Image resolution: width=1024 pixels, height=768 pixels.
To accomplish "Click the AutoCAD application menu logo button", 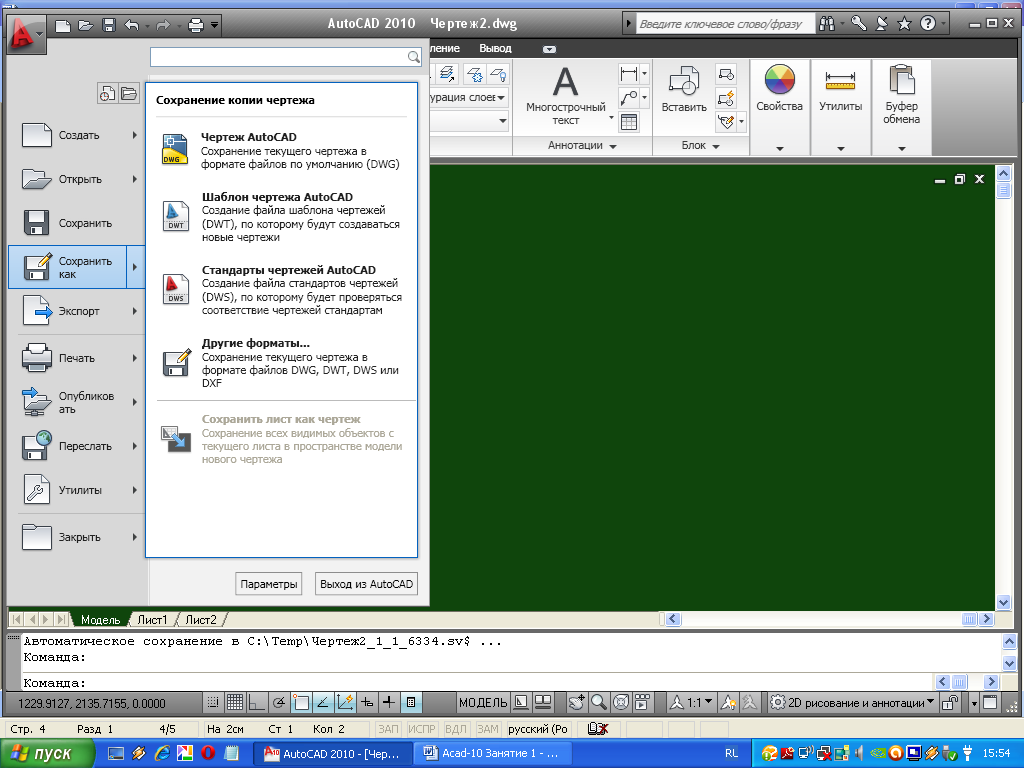I will click(25, 33).
